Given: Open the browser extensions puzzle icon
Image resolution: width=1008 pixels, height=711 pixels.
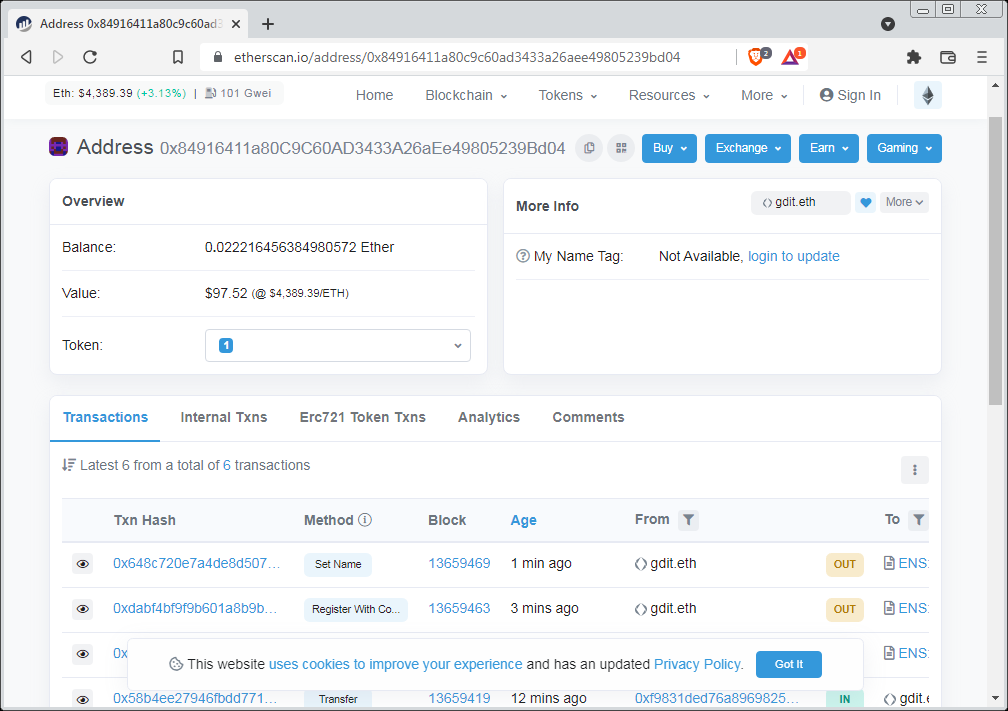Looking at the screenshot, I should point(914,57).
